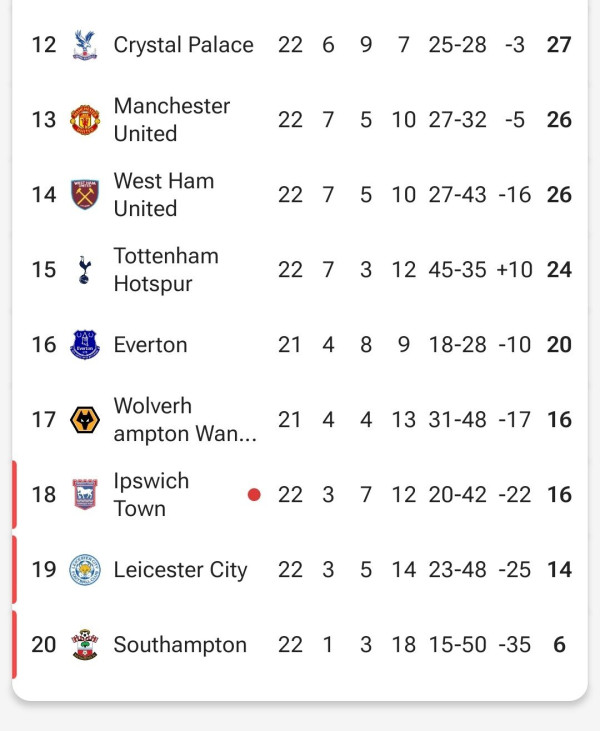Image resolution: width=600 pixels, height=731 pixels.
Task: Click the Manchester United club crest
Action: click(85, 120)
